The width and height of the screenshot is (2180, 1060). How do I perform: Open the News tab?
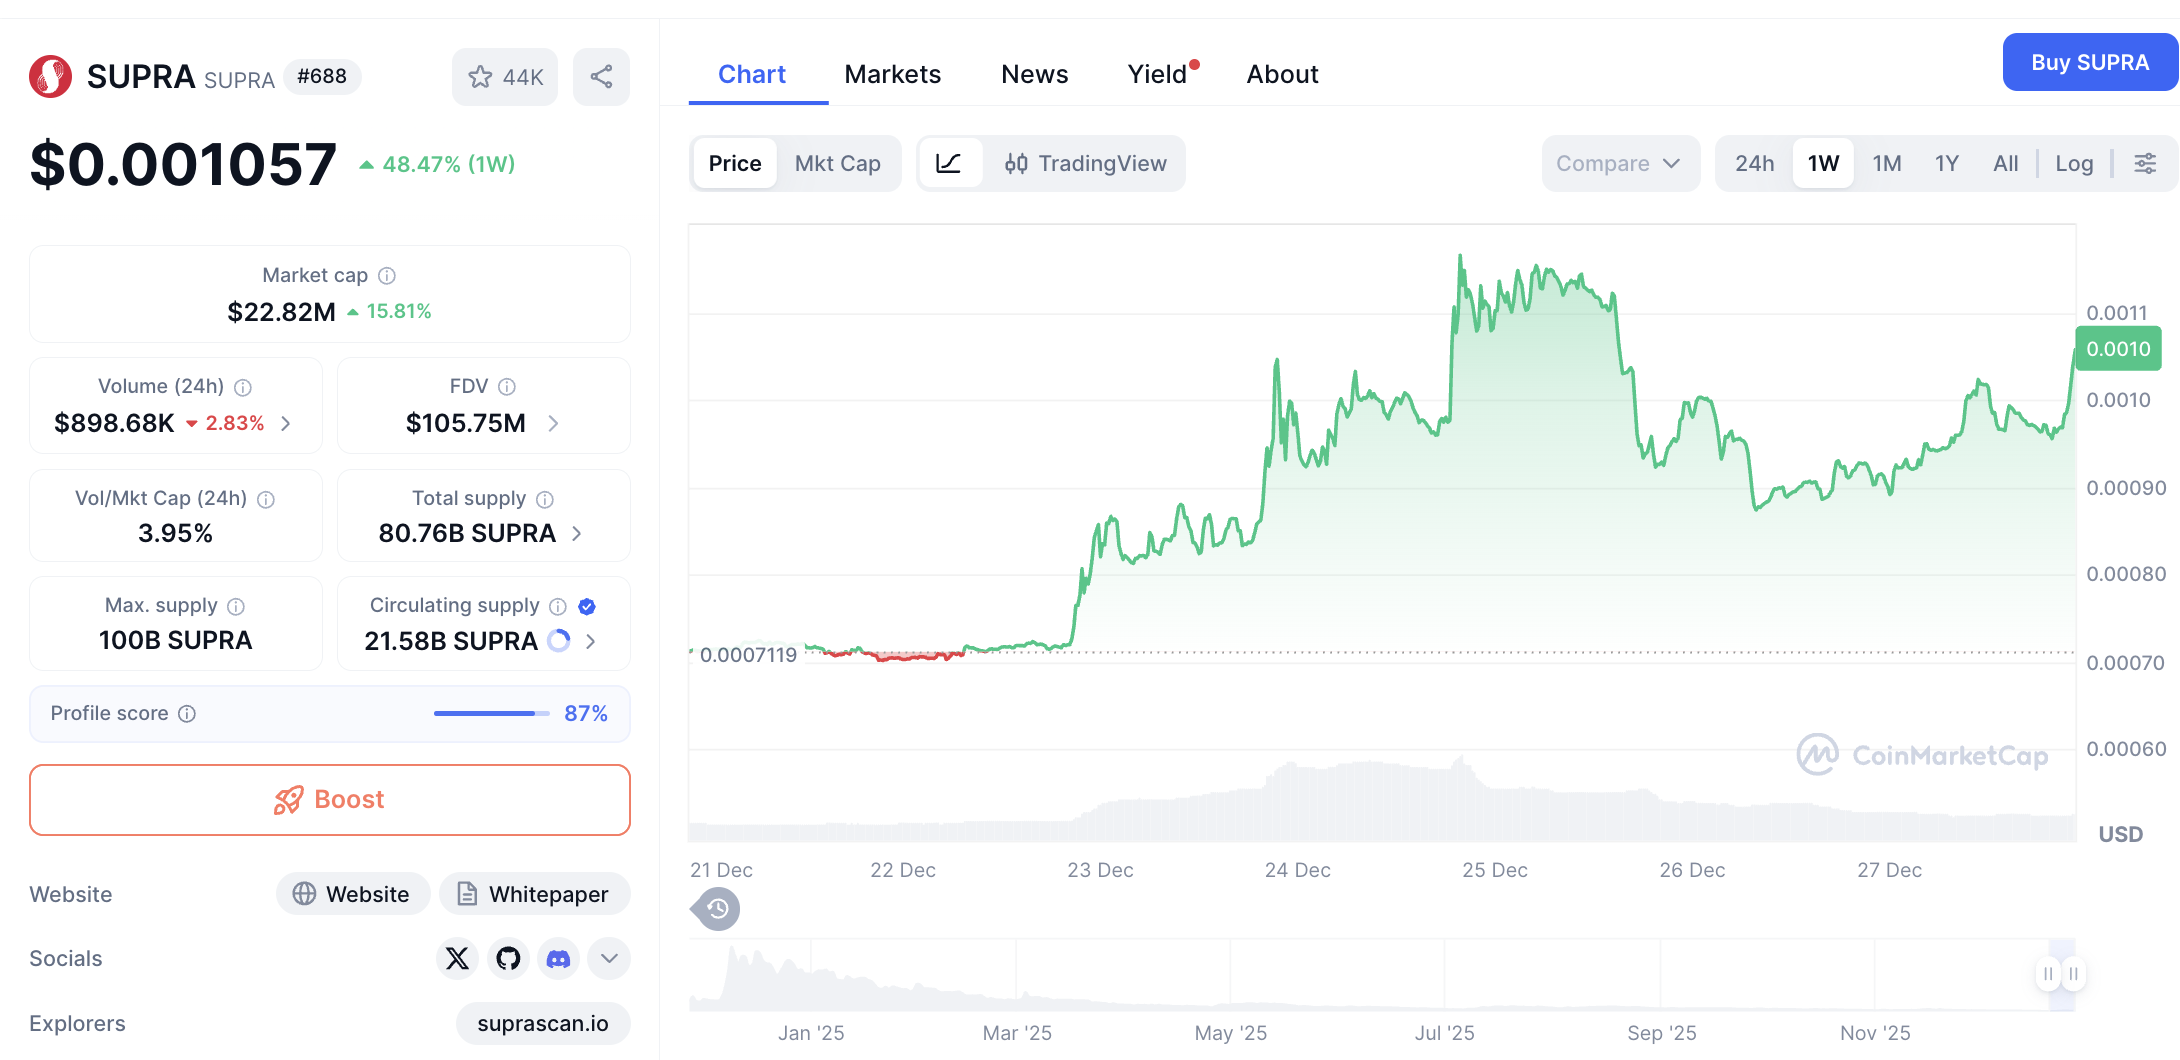(x=1034, y=74)
